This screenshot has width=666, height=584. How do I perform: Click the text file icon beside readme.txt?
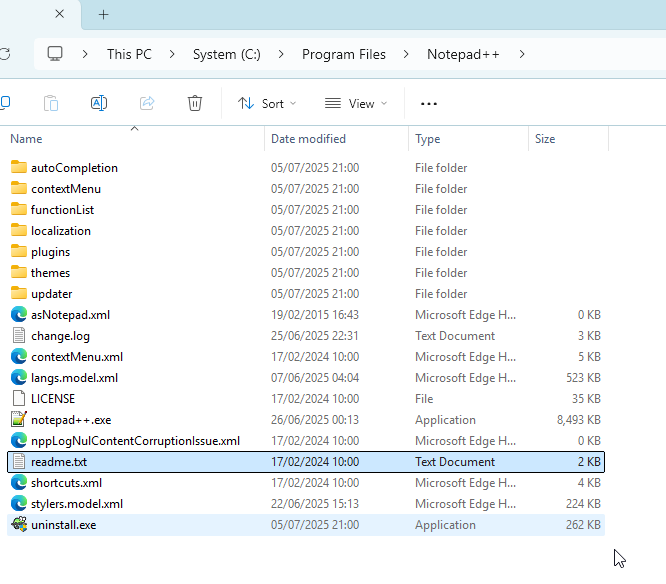tap(19, 462)
